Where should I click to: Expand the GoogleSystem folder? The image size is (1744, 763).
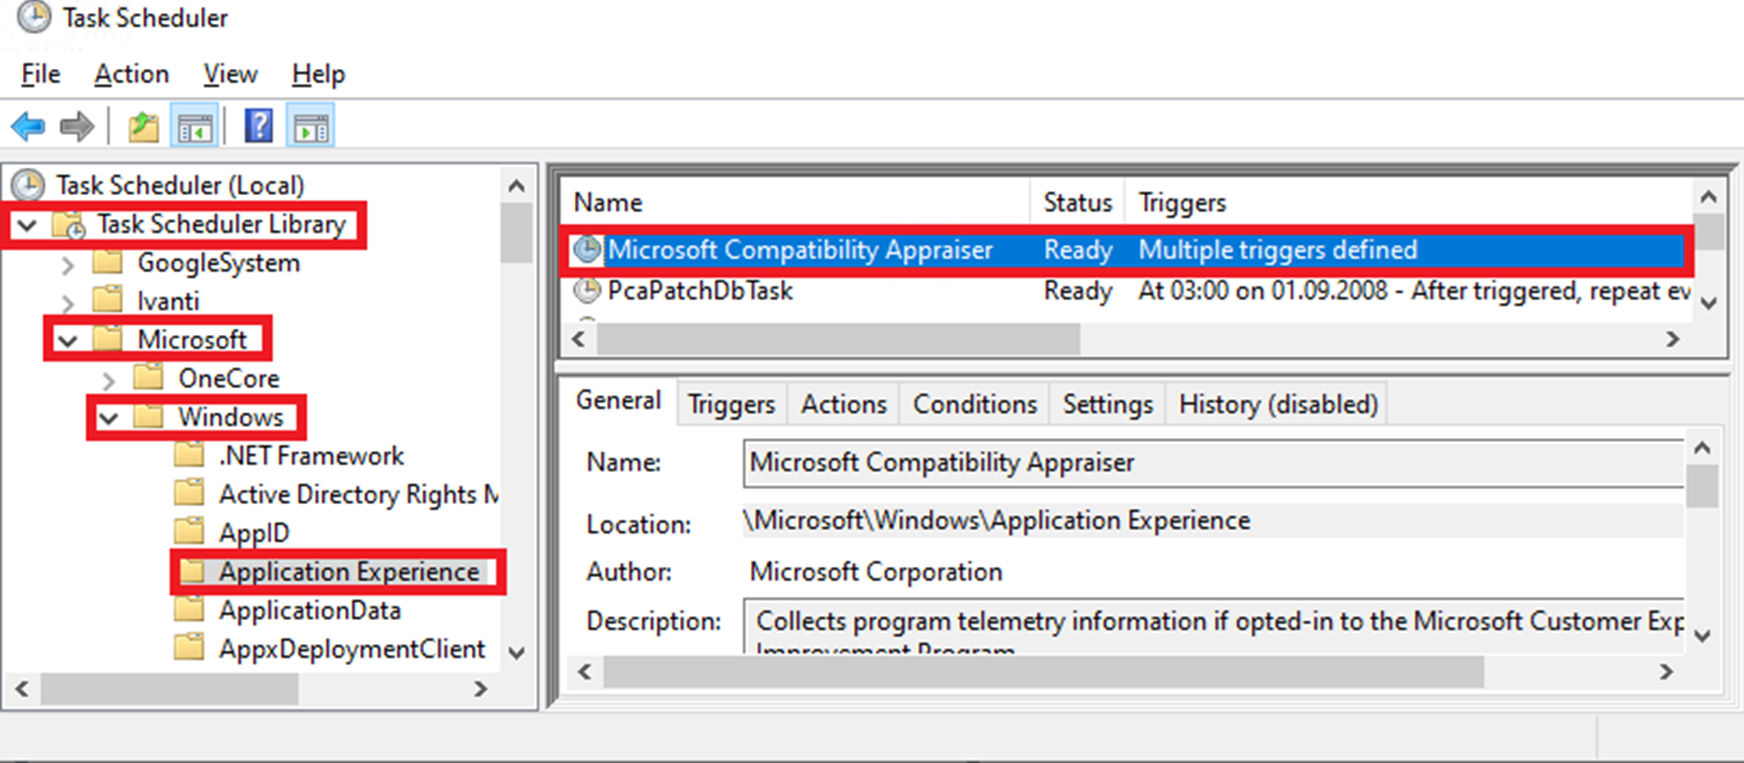tap(67, 265)
